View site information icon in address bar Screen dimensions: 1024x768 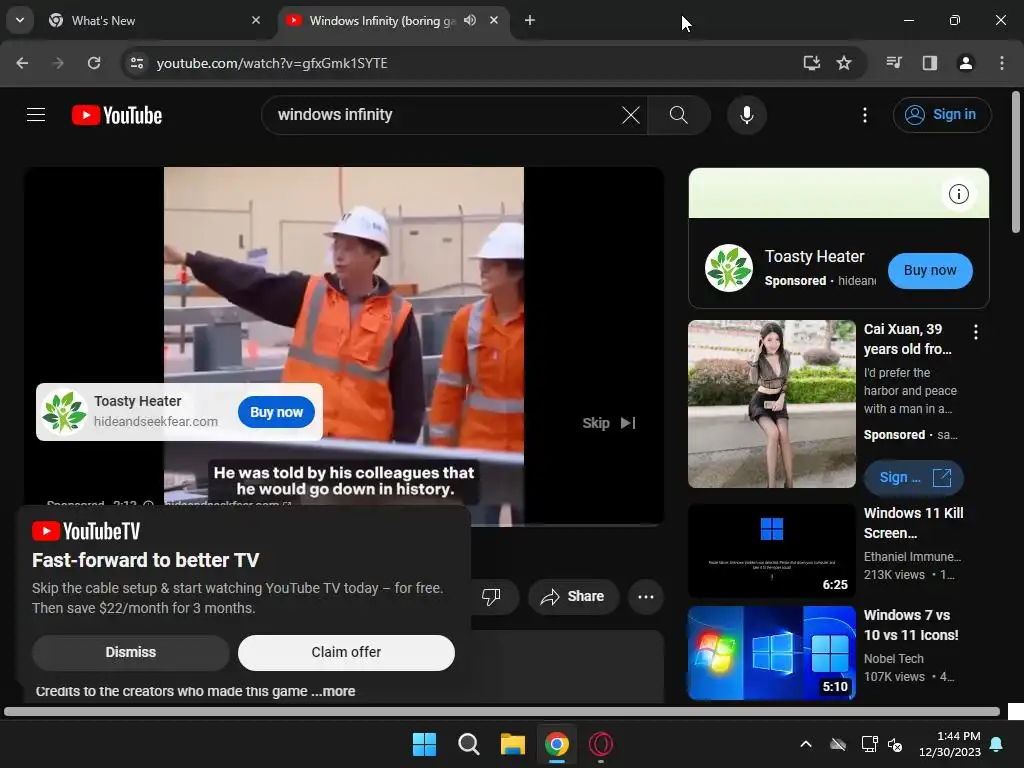[137, 63]
